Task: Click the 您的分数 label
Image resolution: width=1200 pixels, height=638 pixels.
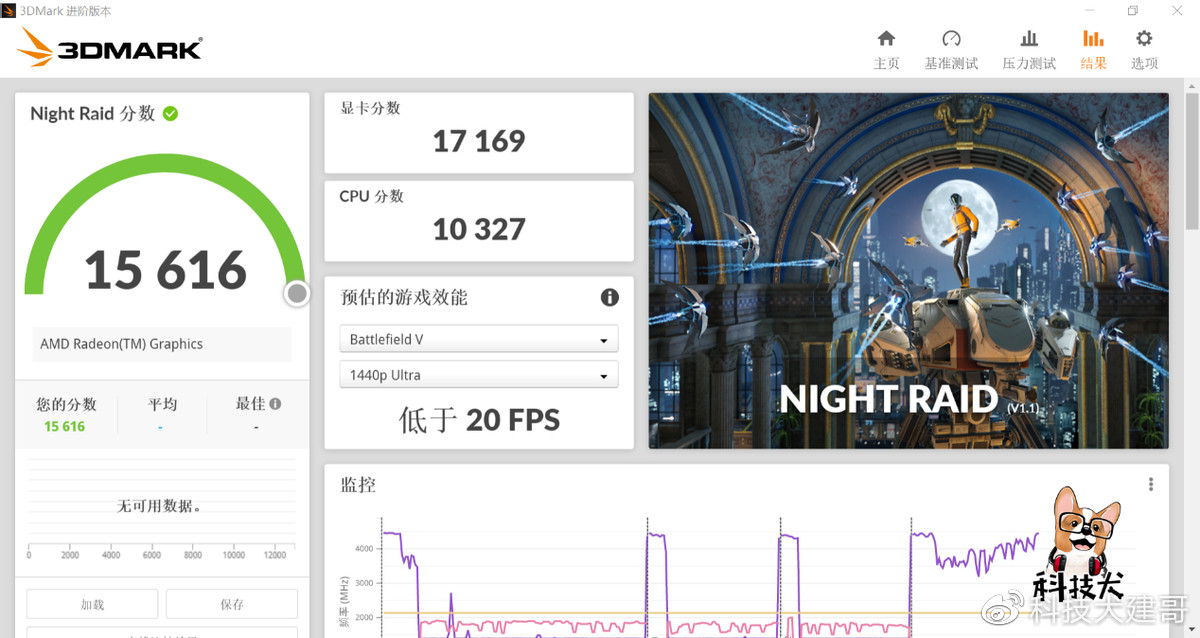Action: tap(66, 404)
